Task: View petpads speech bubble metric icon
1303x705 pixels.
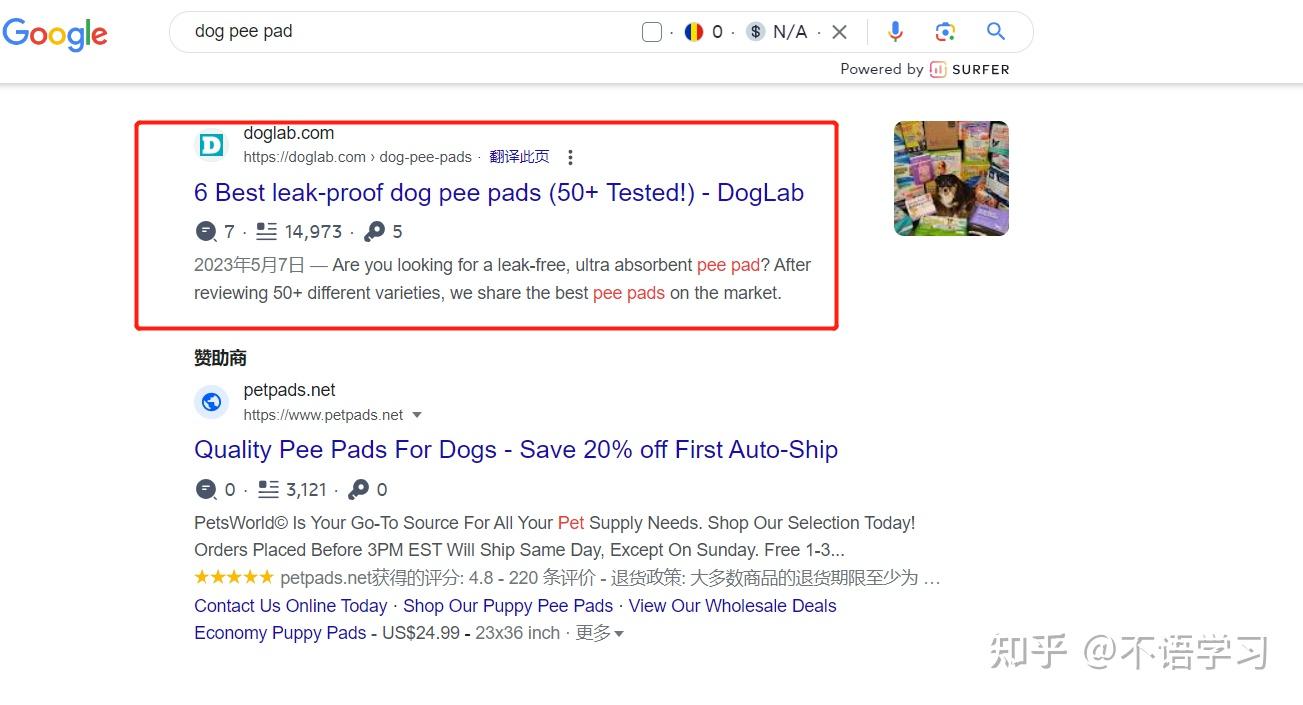Action: [206, 490]
